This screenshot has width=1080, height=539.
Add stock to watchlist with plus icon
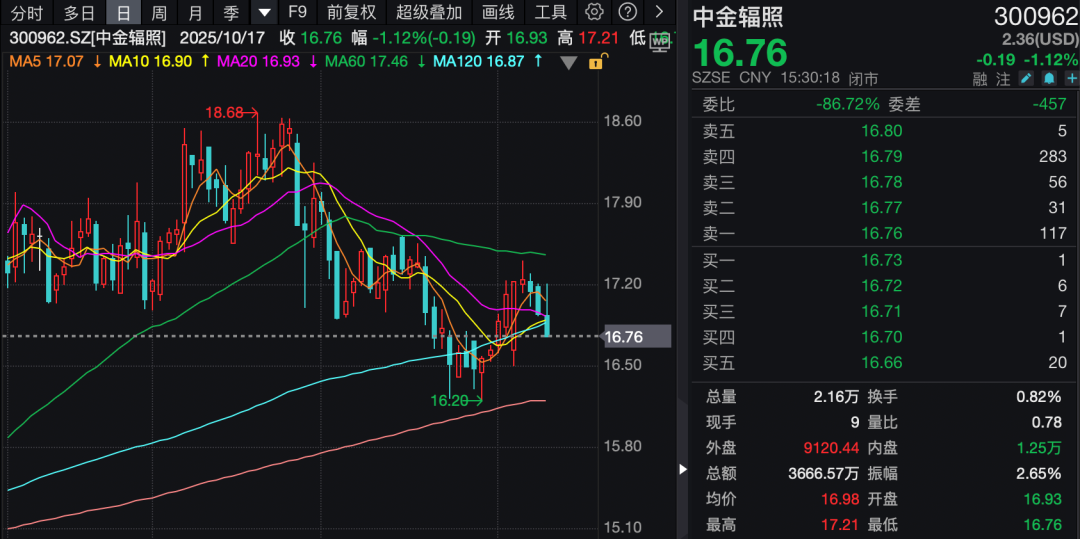click(1070, 79)
